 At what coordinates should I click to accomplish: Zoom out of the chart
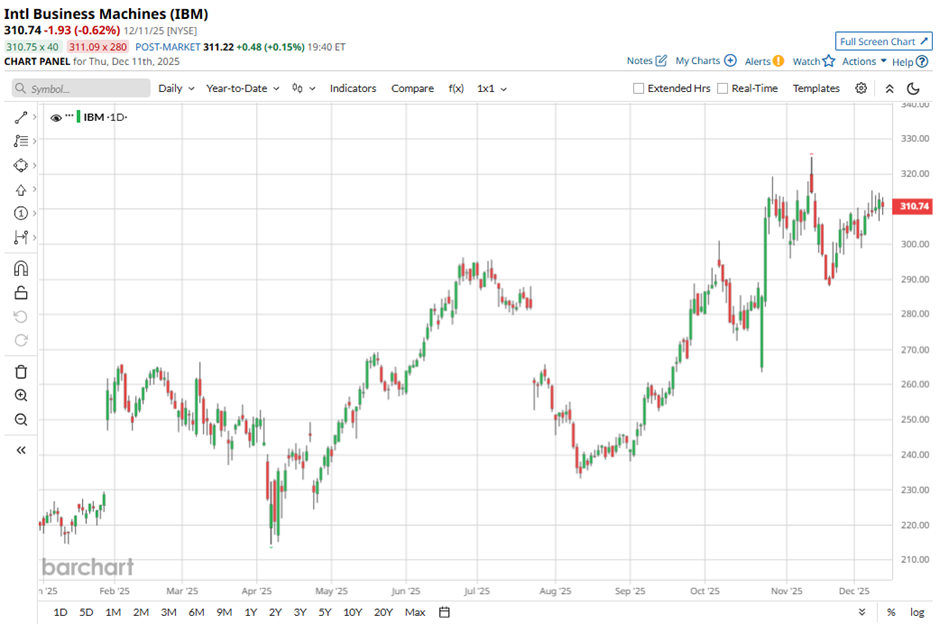coord(20,420)
